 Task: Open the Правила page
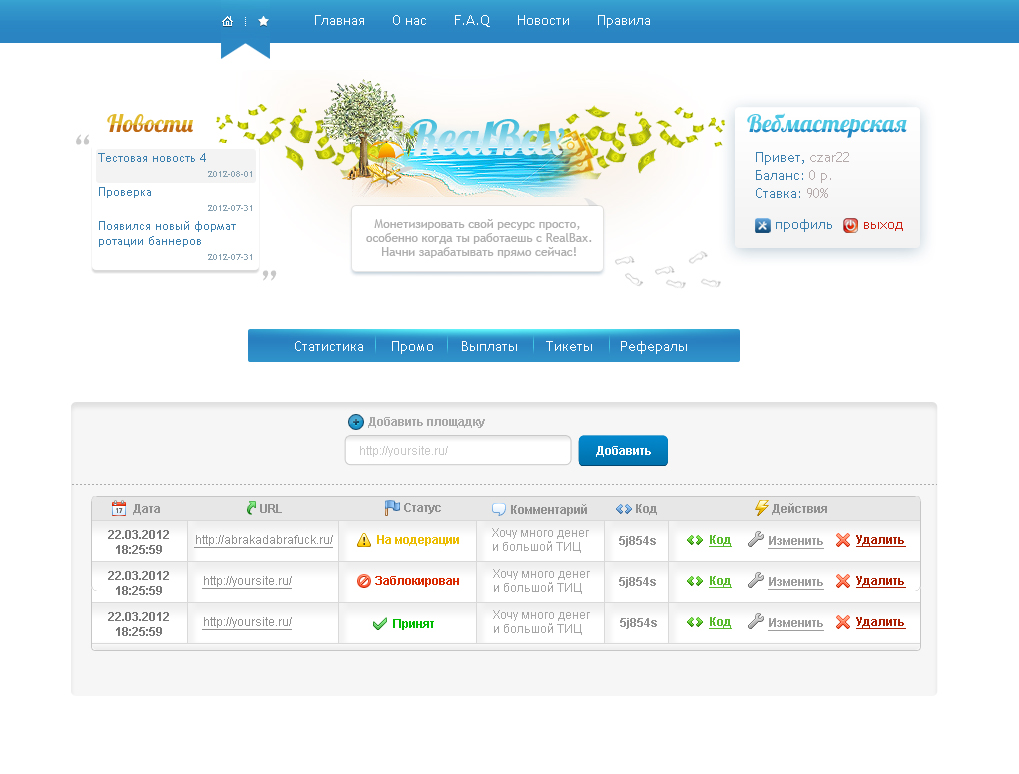(624, 21)
